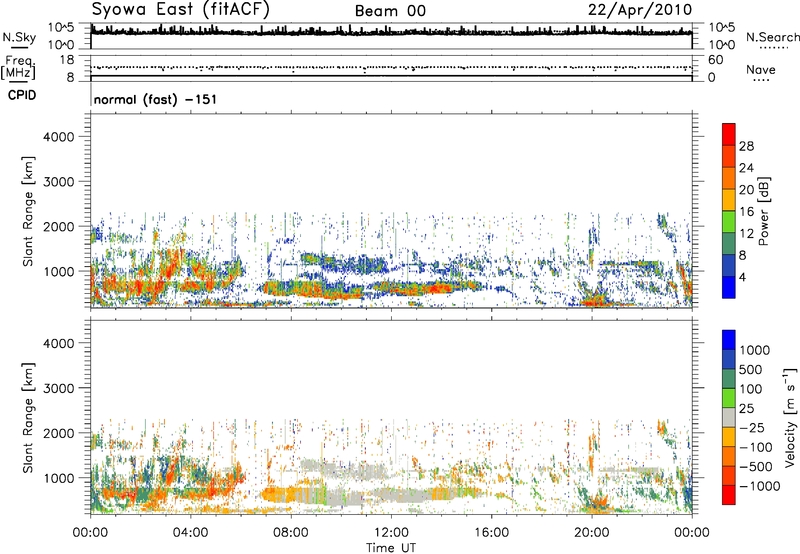Pick the gray -25 to 25 Velocity segment
Image resolution: width=800 pixels, height=554 pixels.
click(x=729, y=418)
